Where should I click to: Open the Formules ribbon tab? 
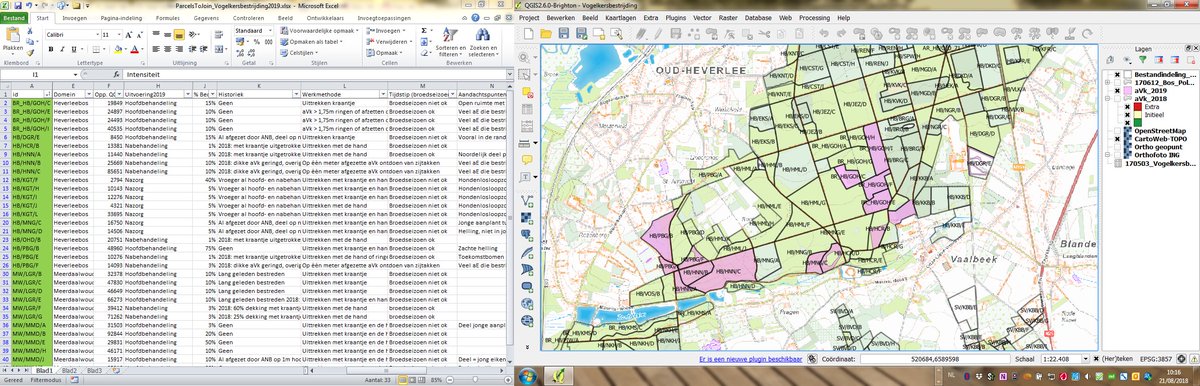pyautogui.click(x=168, y=18)
